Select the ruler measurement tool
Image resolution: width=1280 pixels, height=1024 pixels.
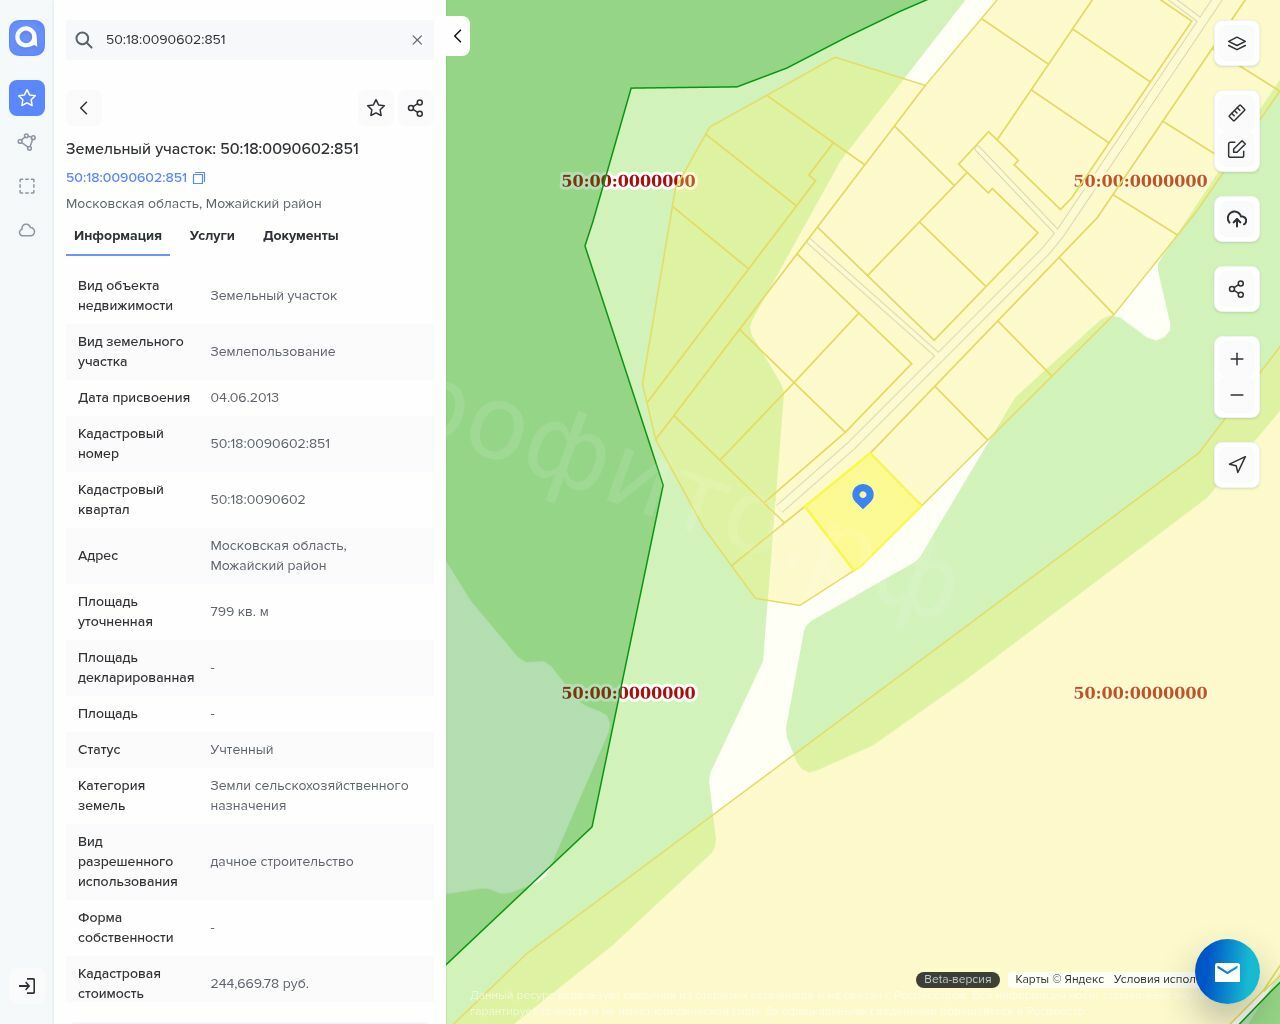(x=1237, y=113)
